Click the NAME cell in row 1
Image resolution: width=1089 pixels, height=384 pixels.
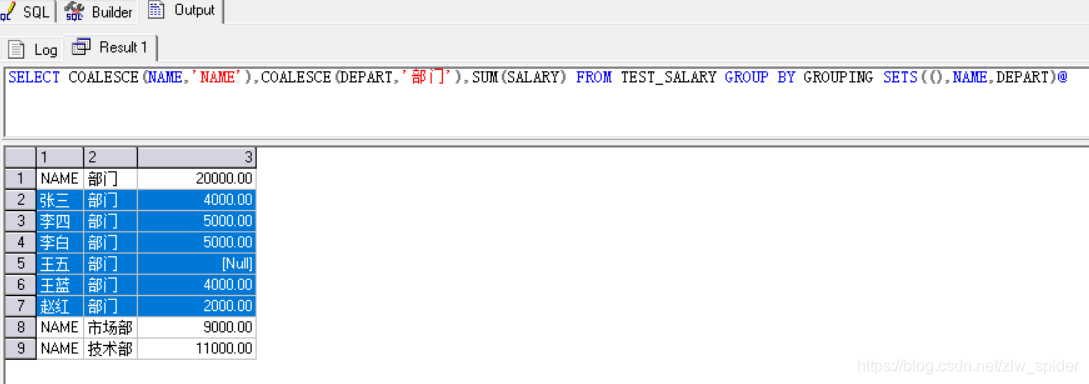pos(60,178)
